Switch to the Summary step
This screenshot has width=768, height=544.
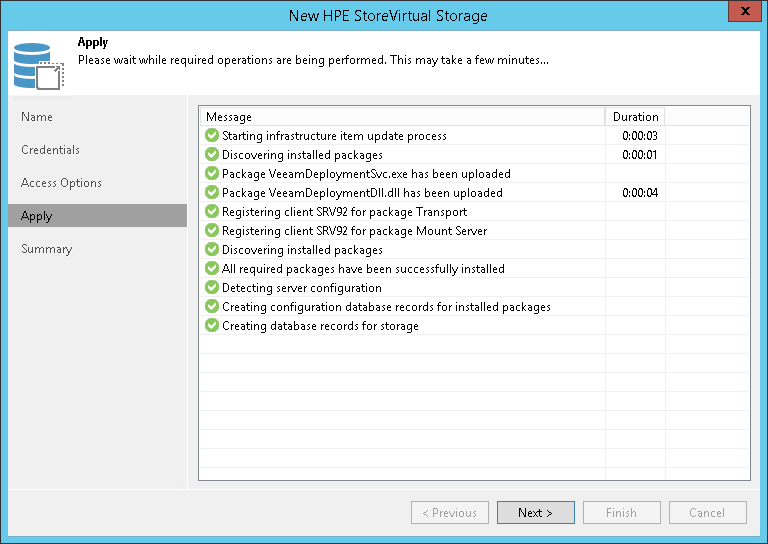tap(46, 249)
